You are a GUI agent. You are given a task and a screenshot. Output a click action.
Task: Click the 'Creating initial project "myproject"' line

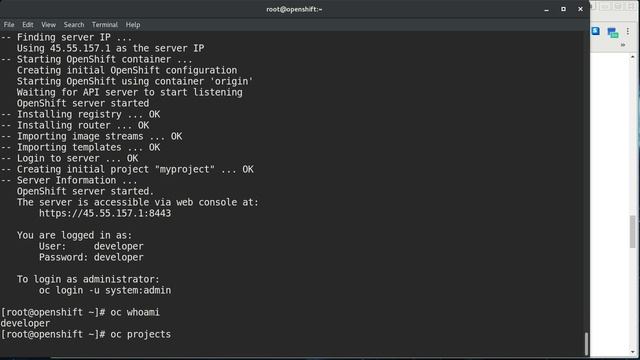(x=127, y=169)
